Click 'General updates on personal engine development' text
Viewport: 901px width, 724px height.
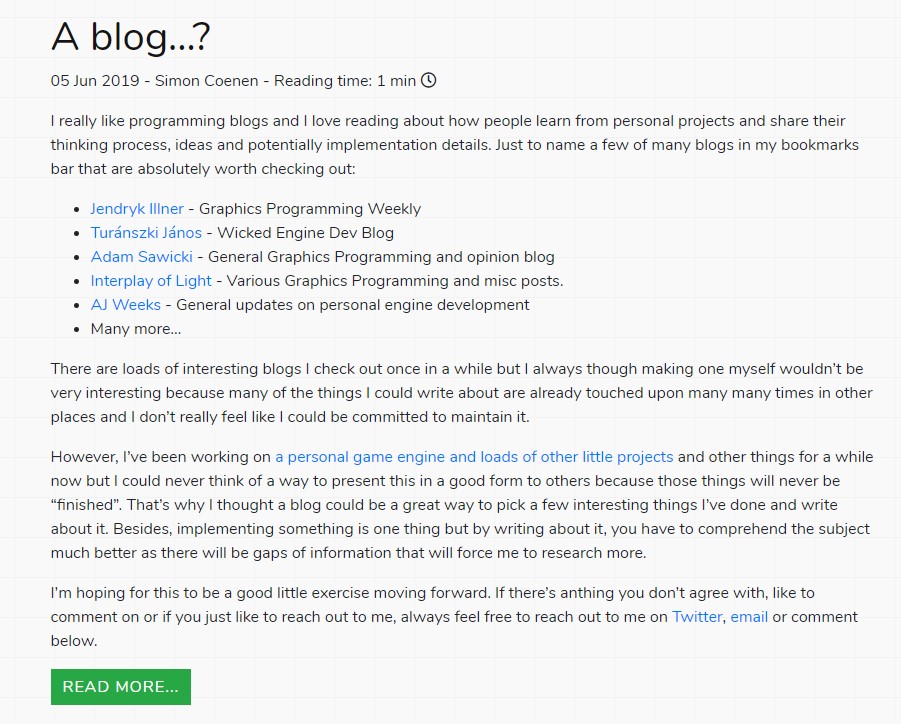point(352,305)
